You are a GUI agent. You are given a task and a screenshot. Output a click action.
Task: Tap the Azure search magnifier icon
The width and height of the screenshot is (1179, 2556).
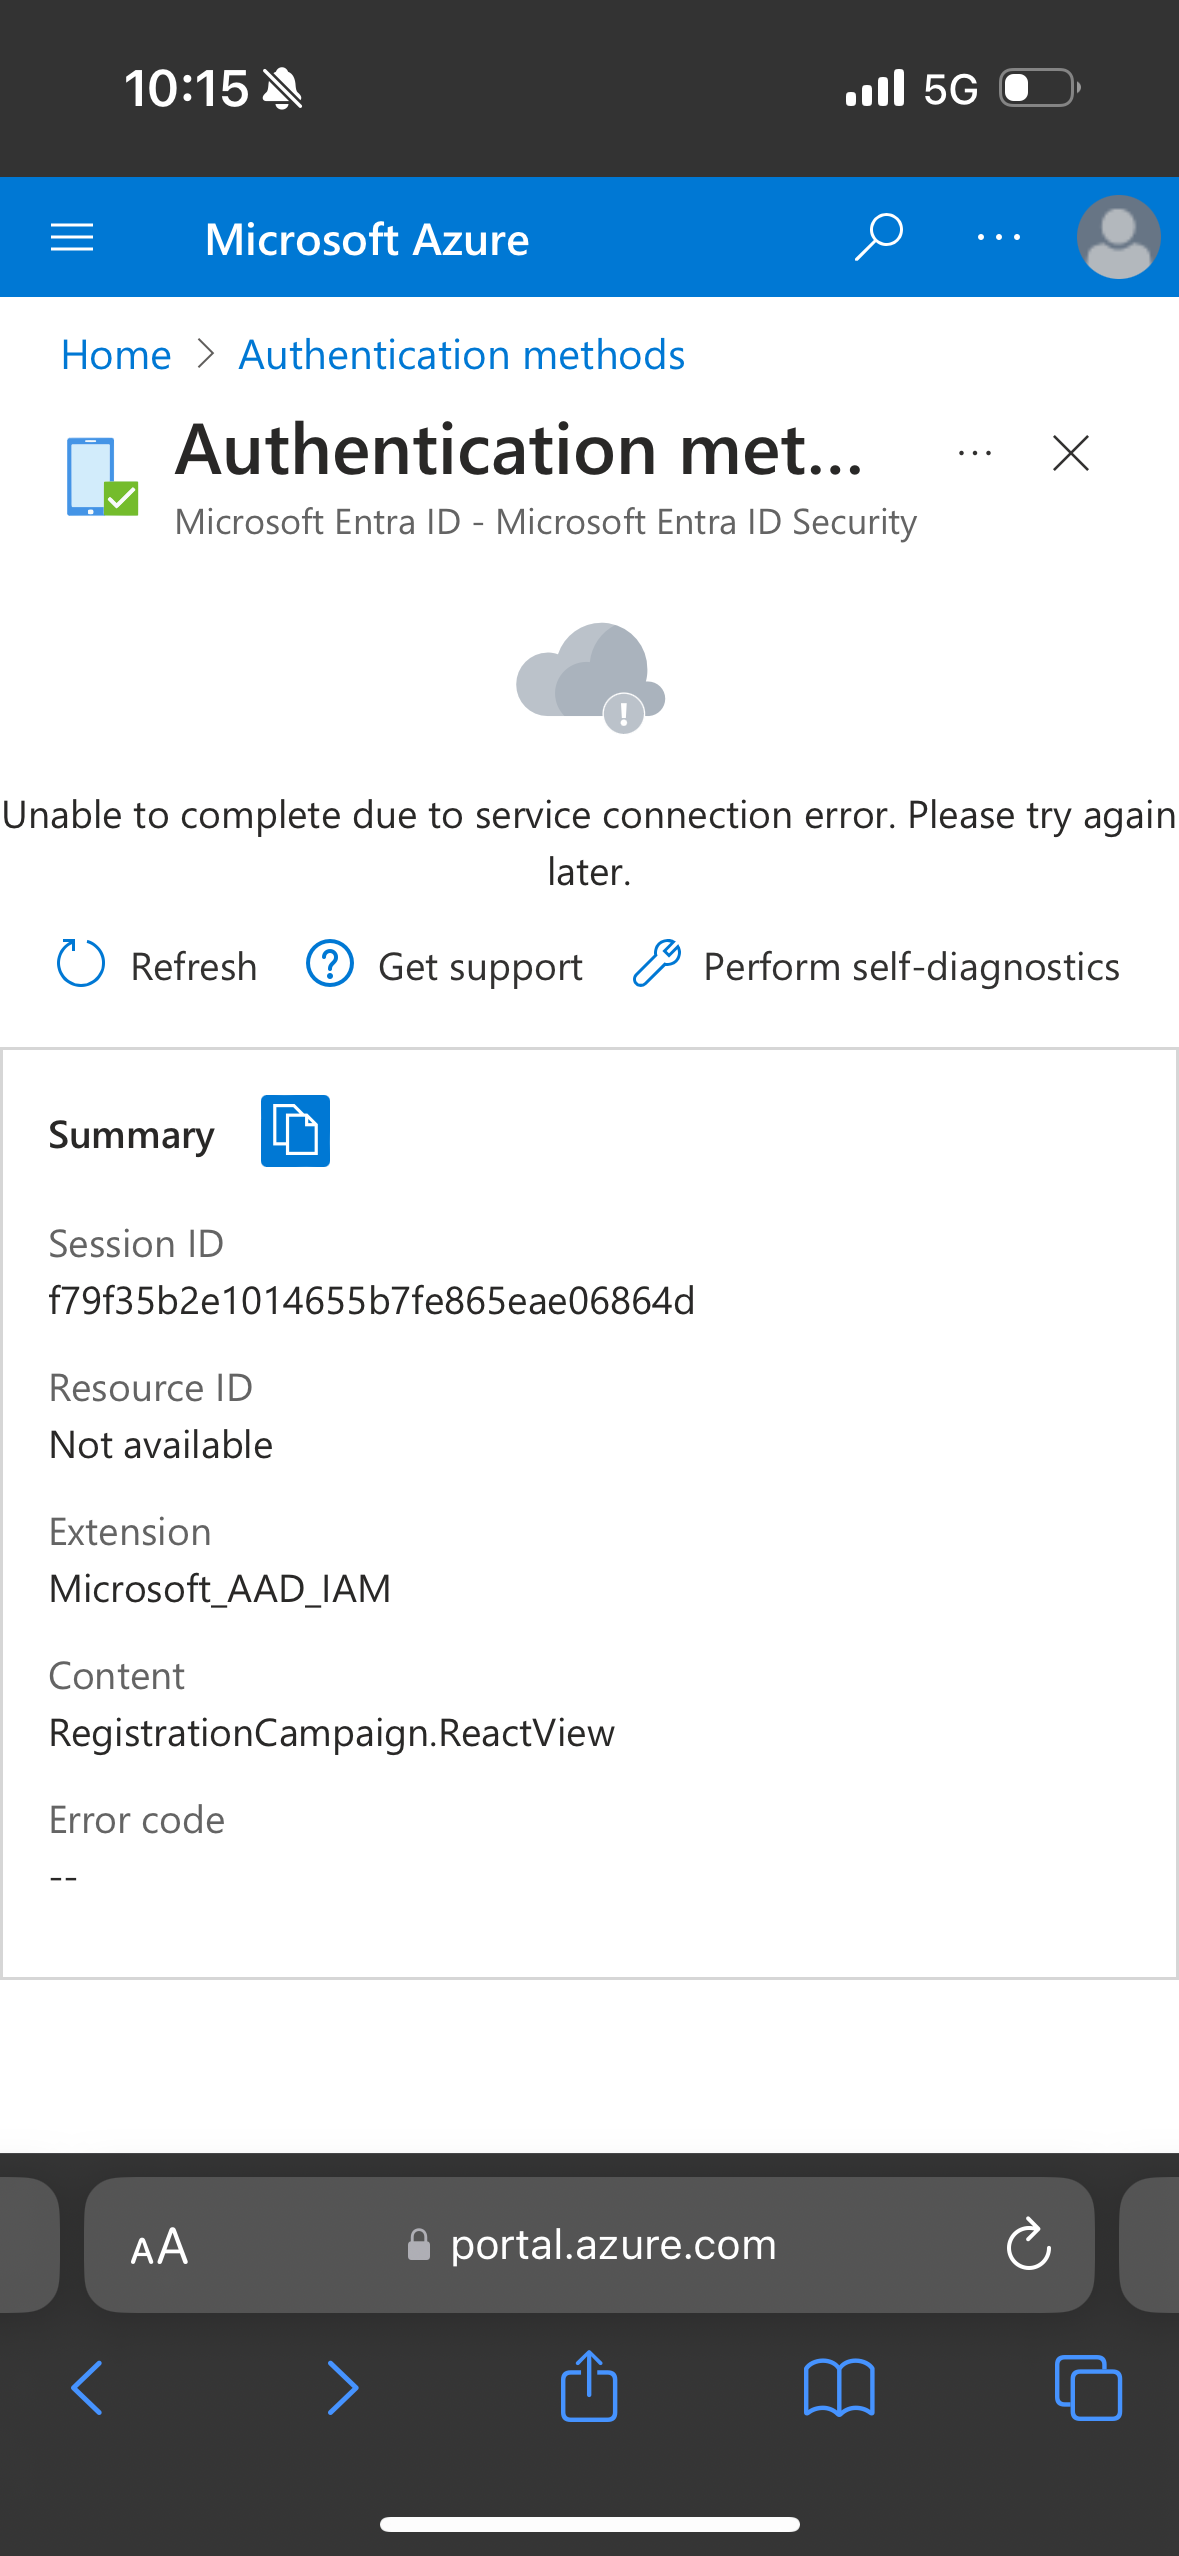click(879, 237)
